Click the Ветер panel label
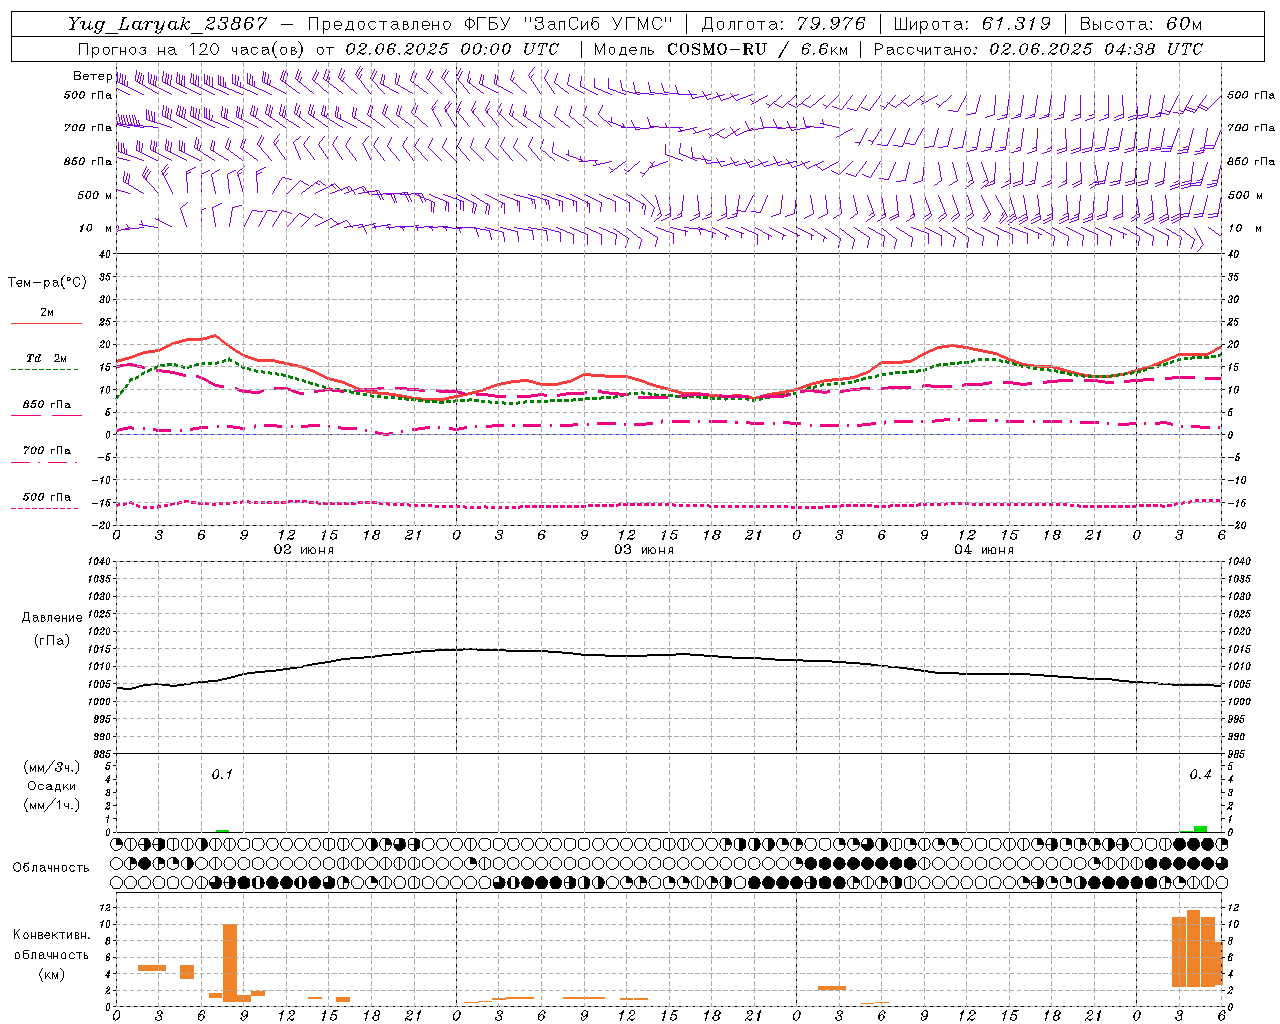 (92, 76)
